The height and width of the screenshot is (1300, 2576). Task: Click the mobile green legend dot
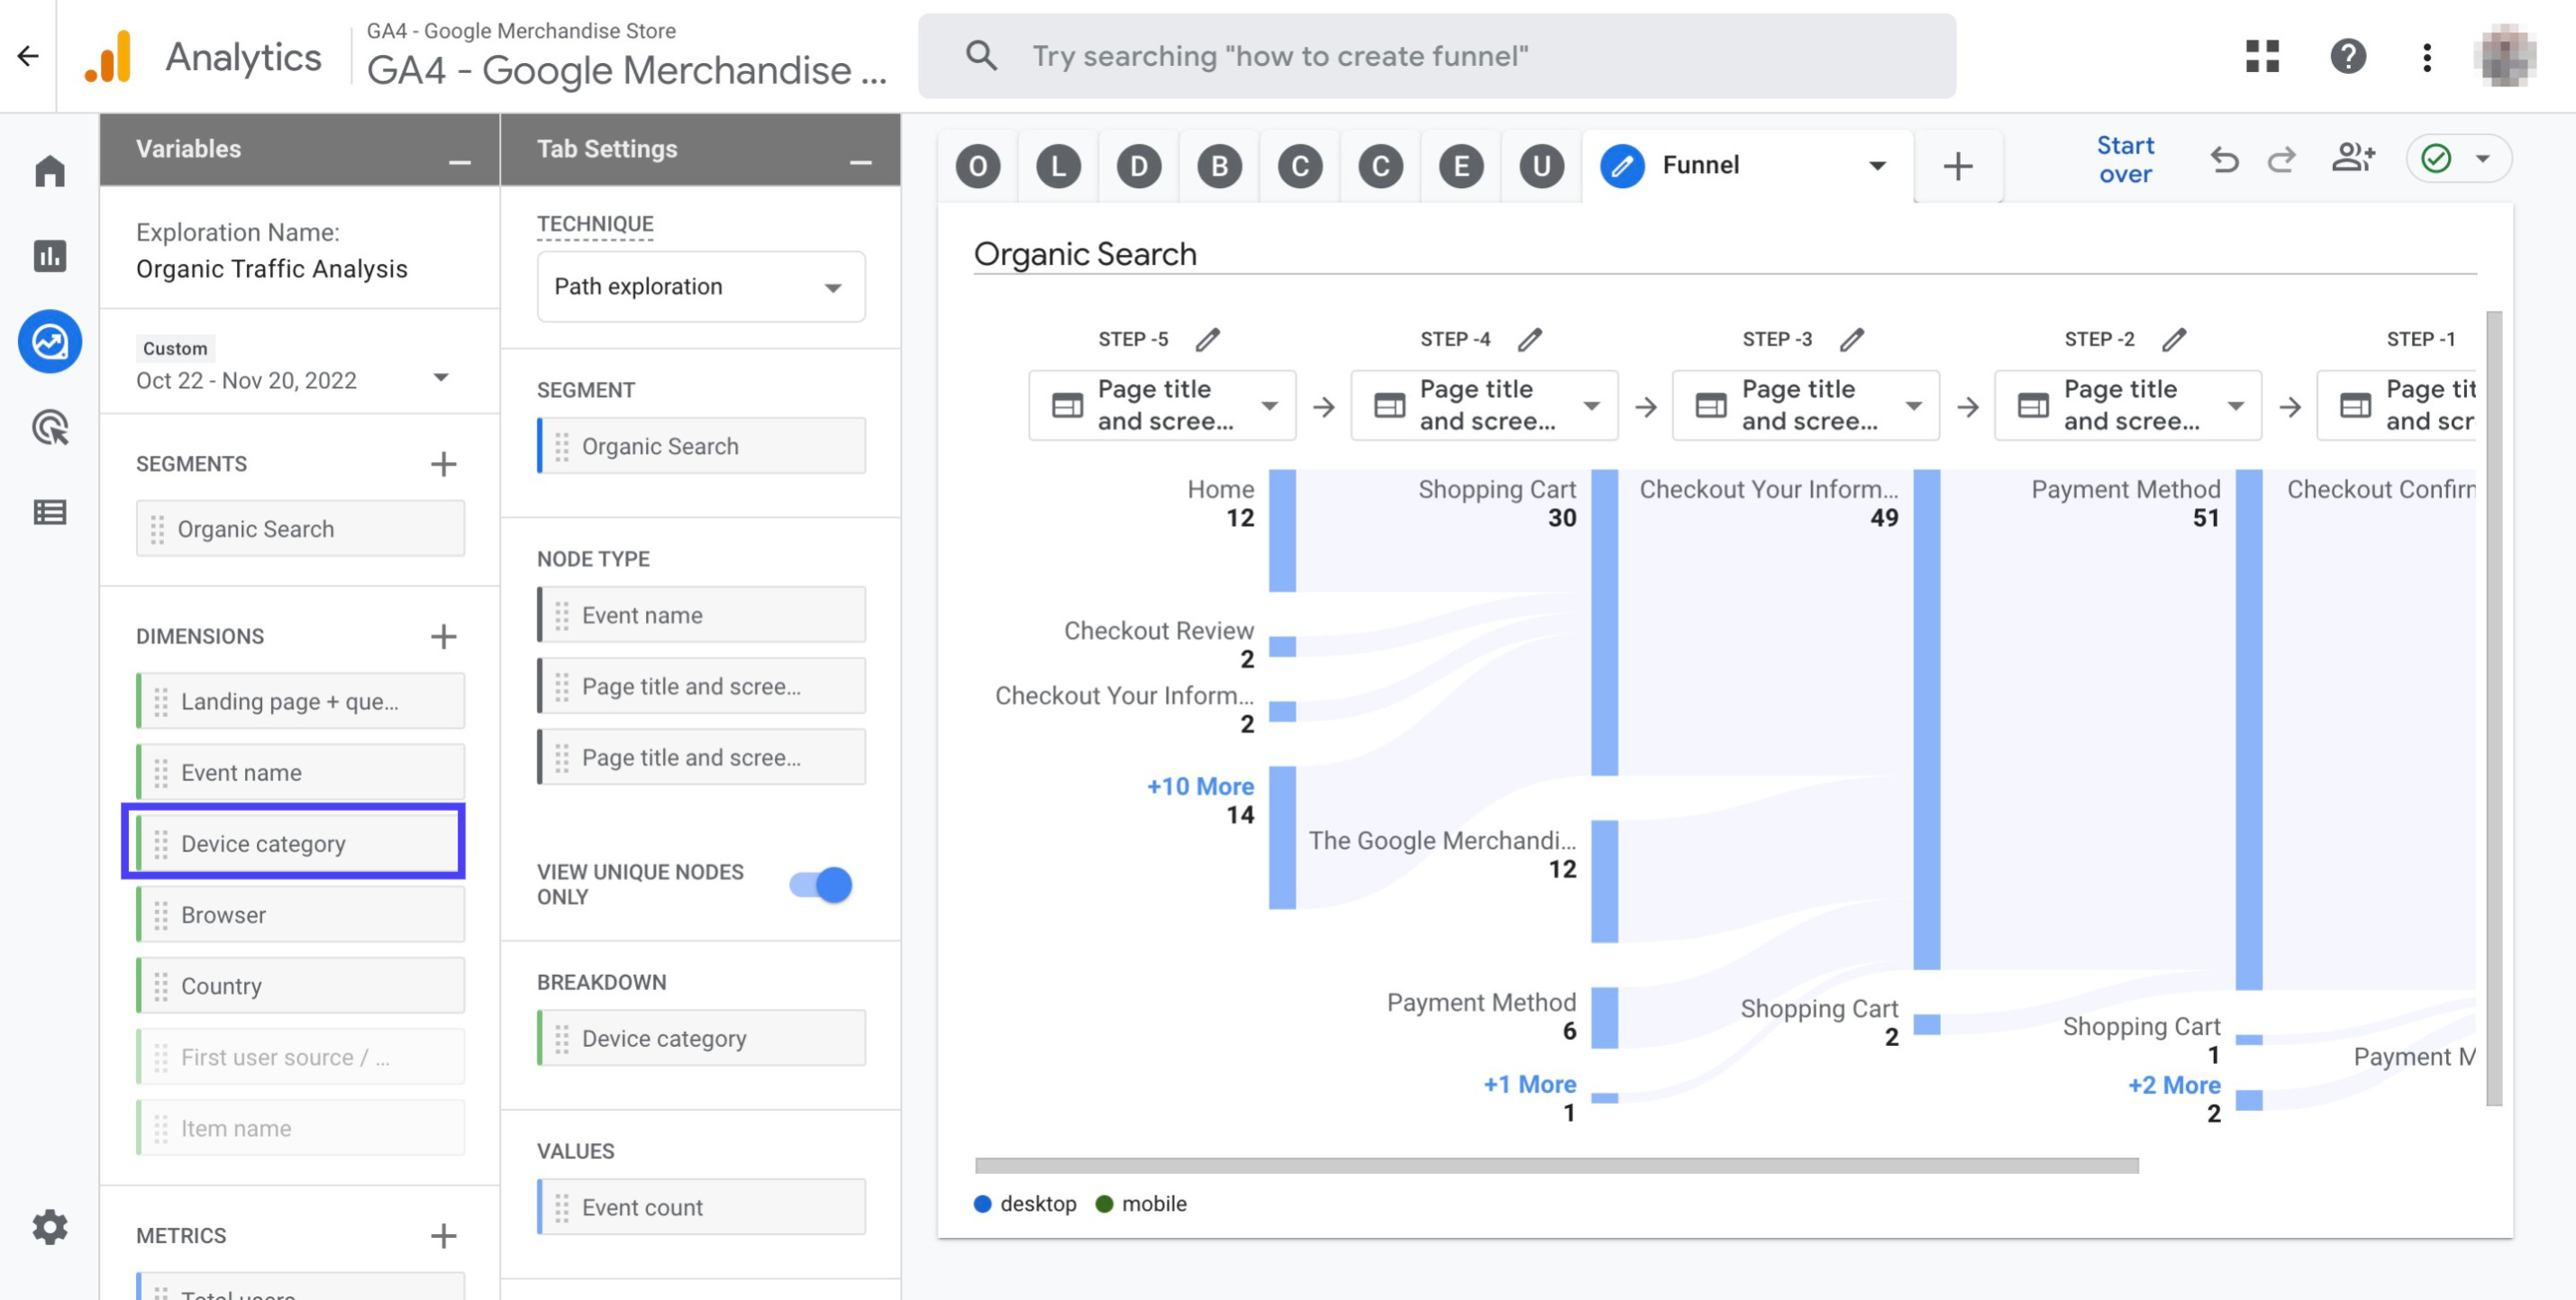[1104, 1204]
